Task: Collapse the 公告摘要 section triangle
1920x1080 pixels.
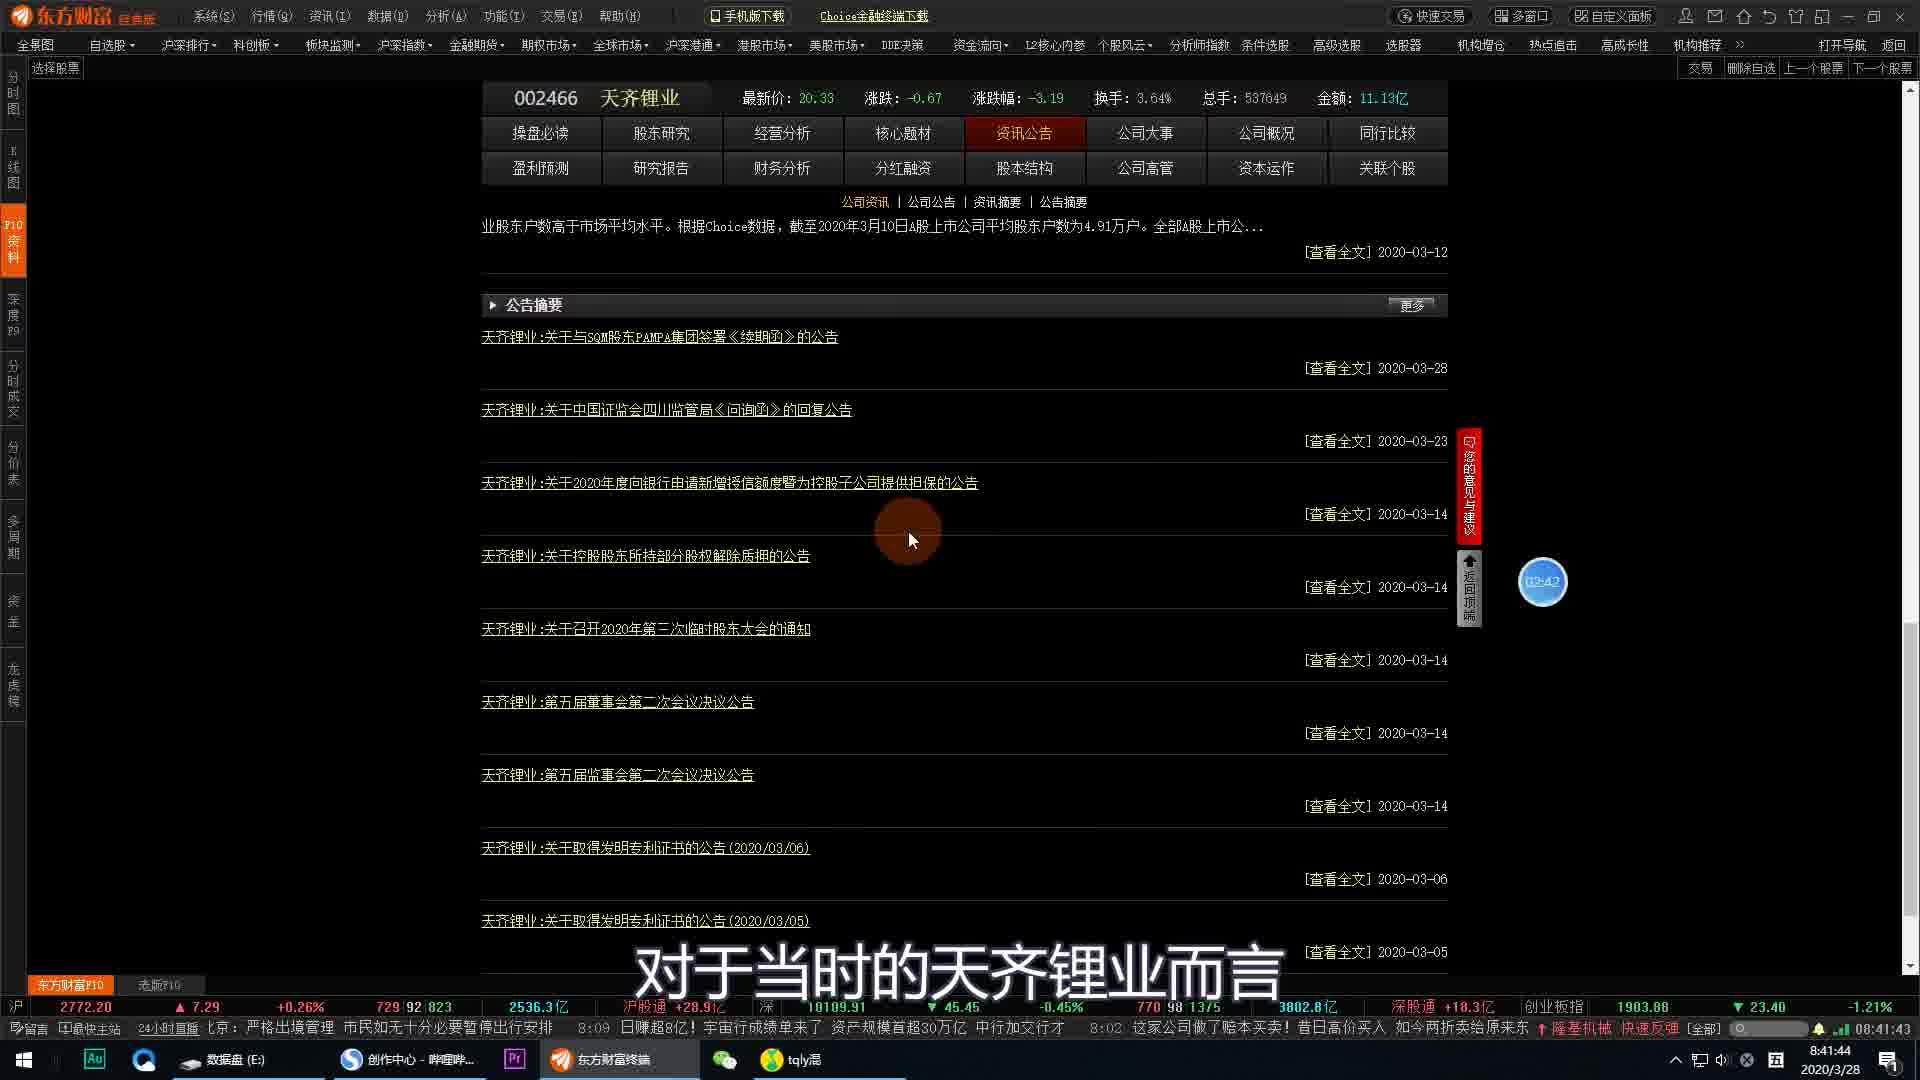Action: pos(493,305)
